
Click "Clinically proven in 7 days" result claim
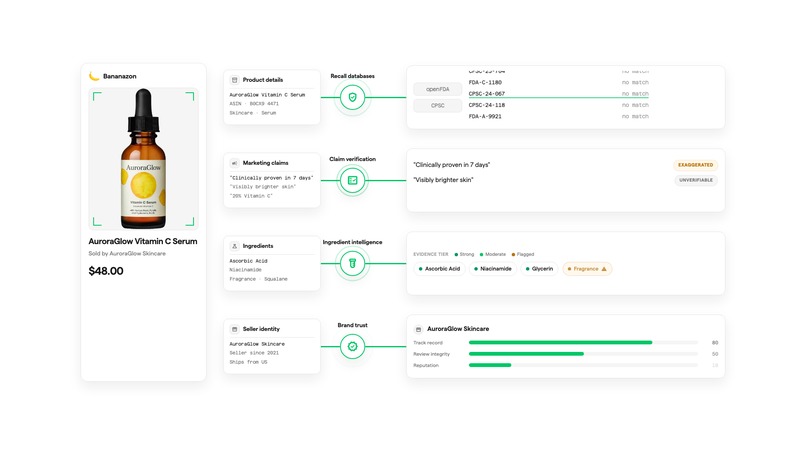[452, 165]
